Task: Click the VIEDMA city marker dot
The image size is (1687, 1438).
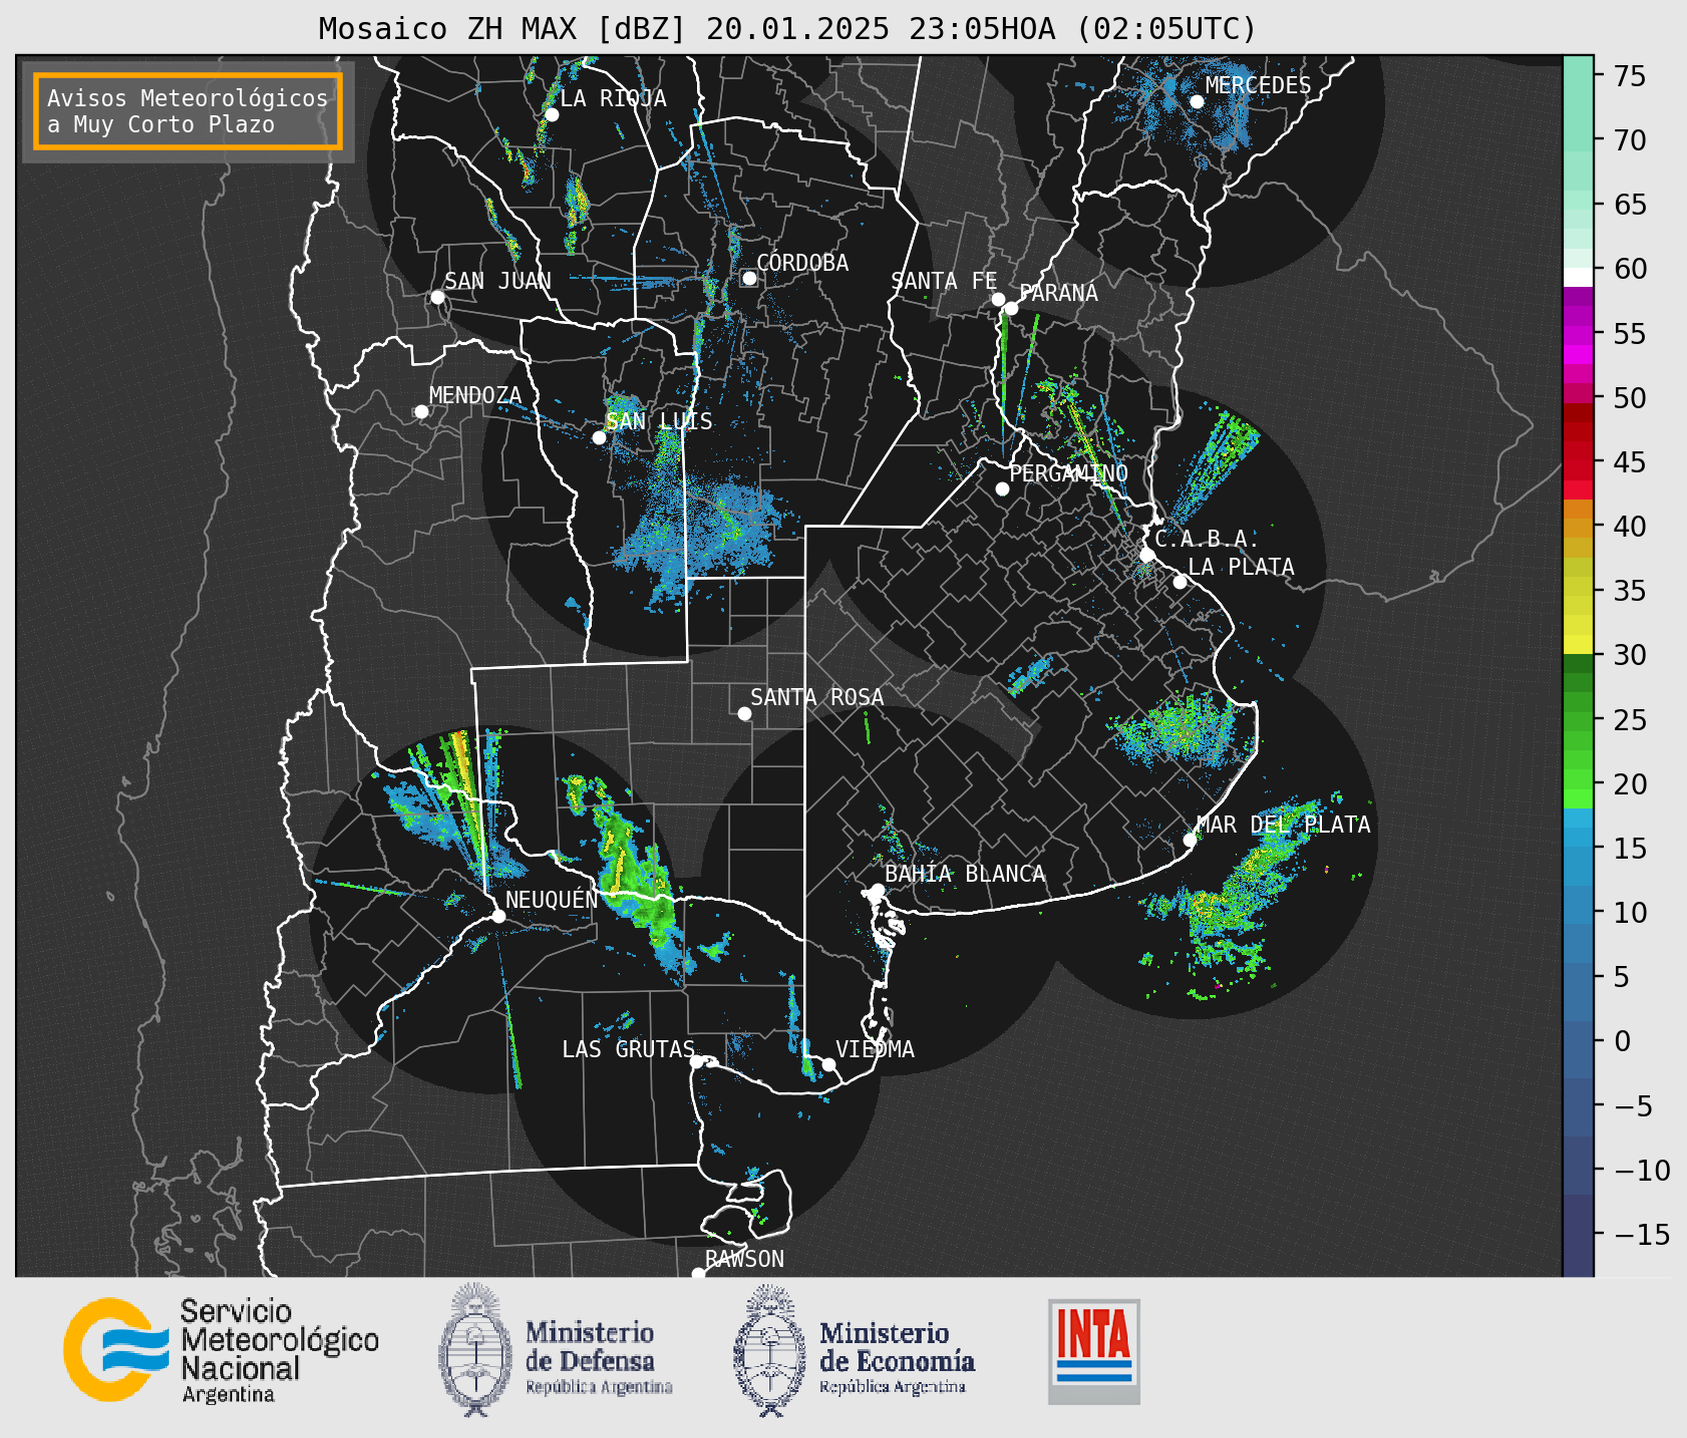Action: click(x=828, y=1064)
